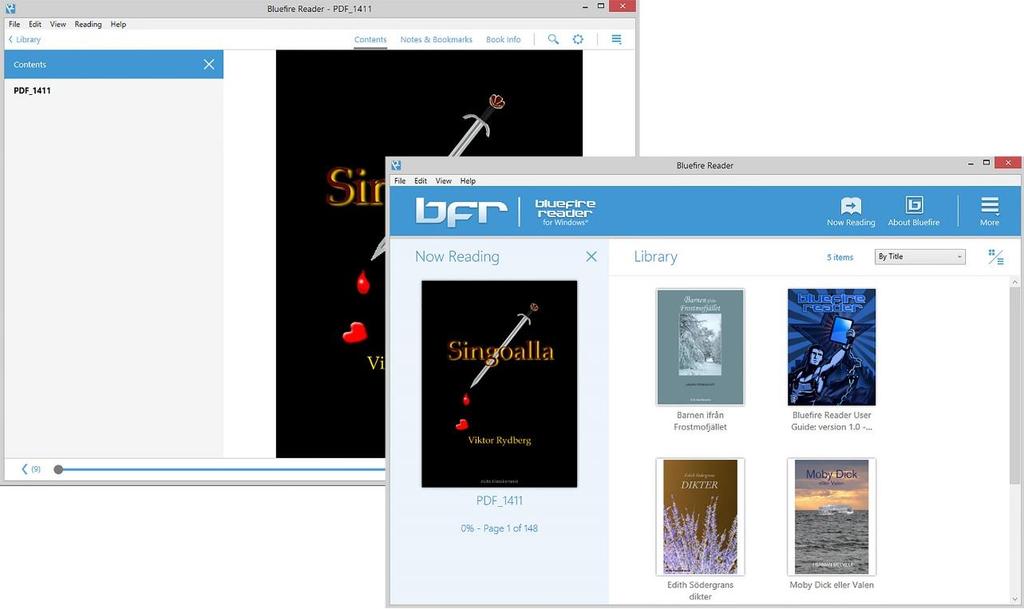The height and width of the screenshot is (609, 1024).
Task: Click the '5 items' count label
Action: pyautogui.click(x=840, y=257)
